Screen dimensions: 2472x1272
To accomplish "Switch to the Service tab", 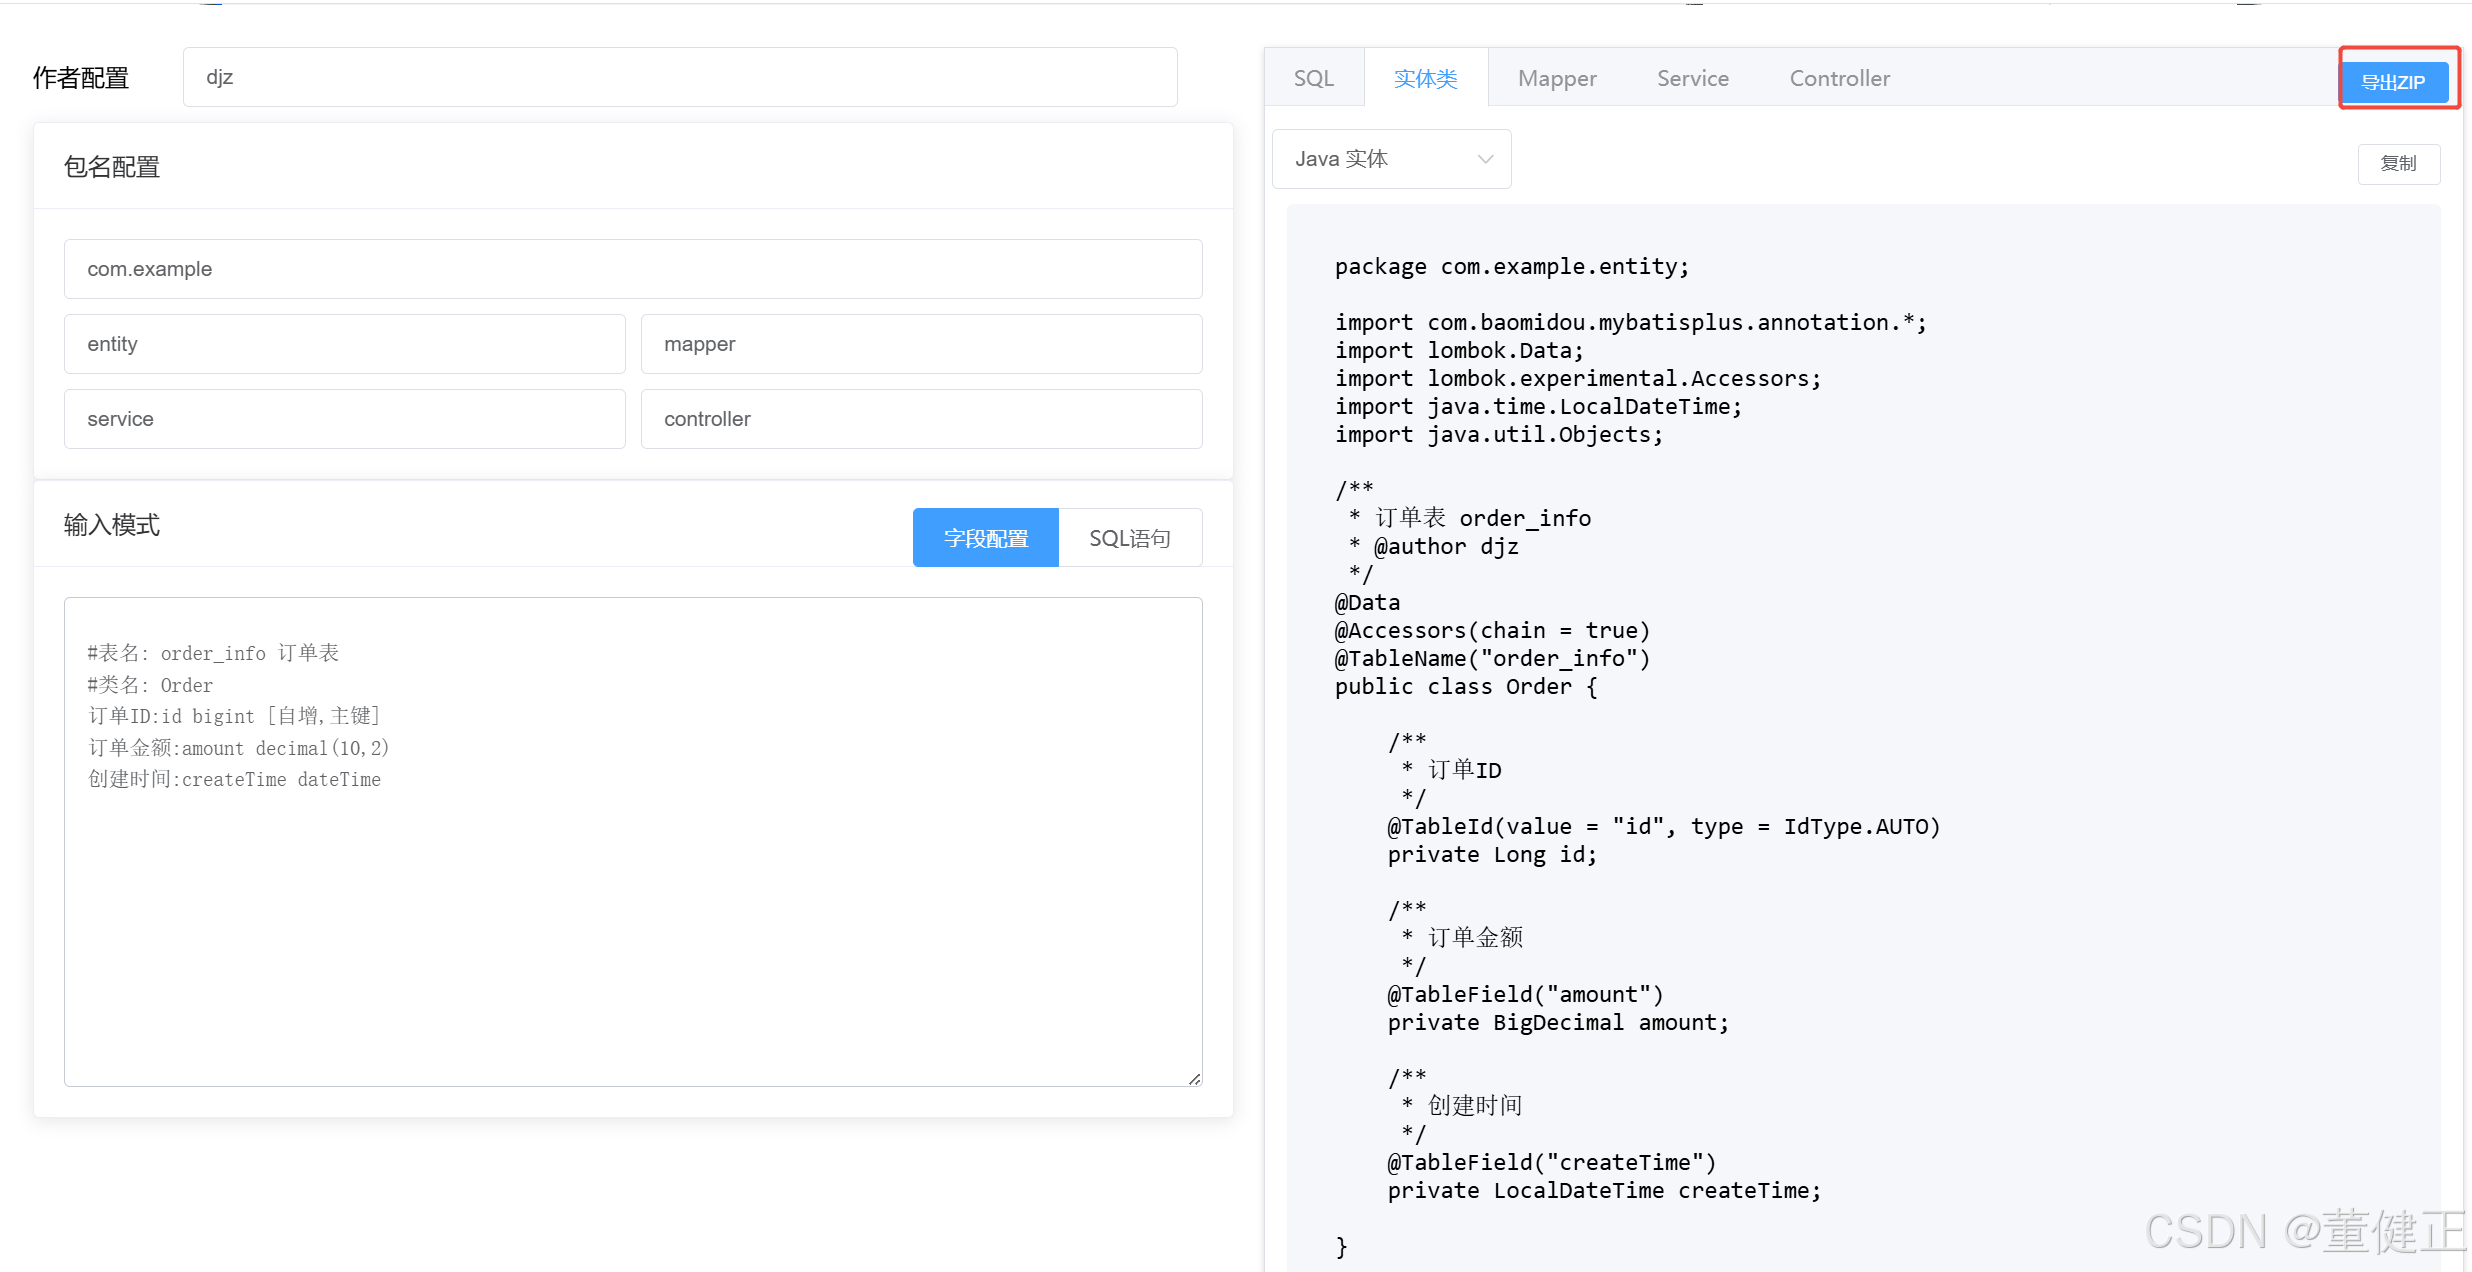I will point(1692,78).
